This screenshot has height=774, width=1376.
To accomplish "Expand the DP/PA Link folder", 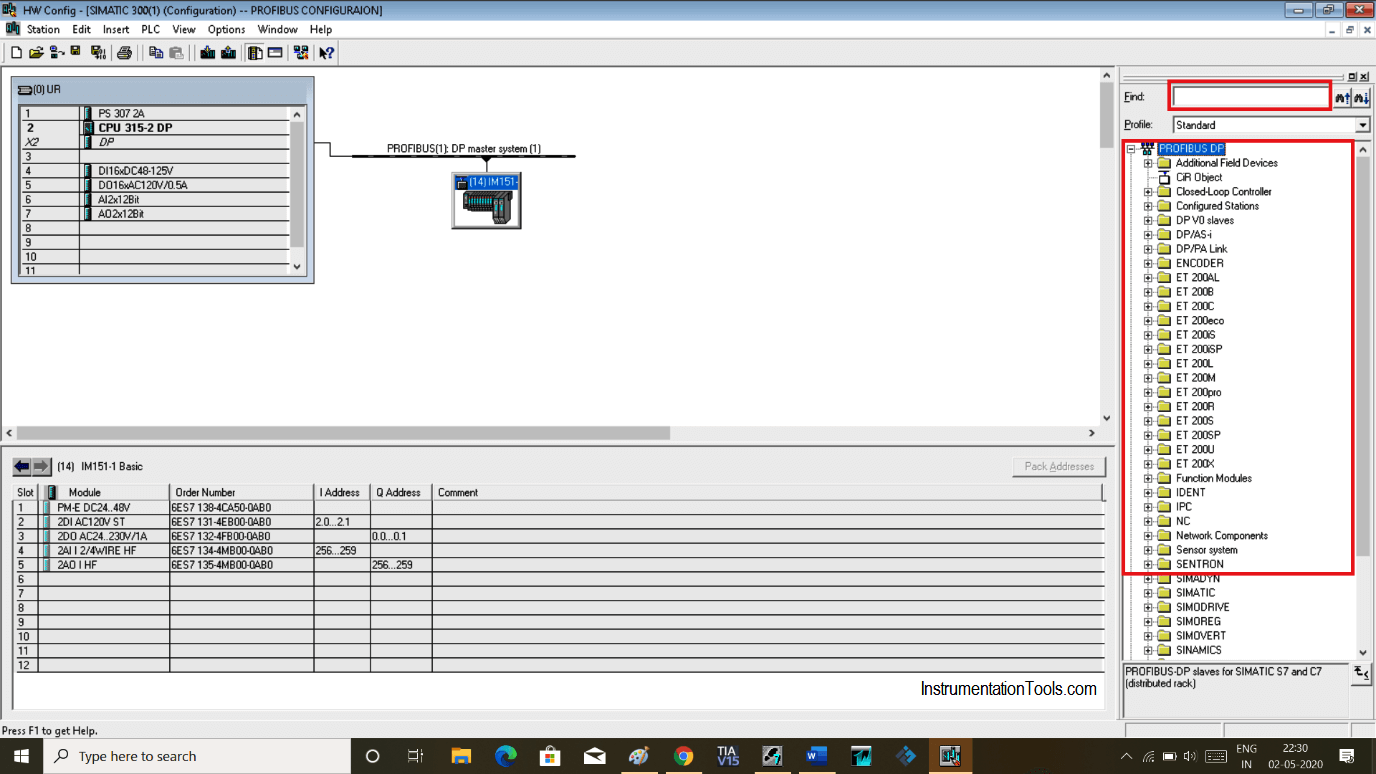I will click(x=1149, y=249).
